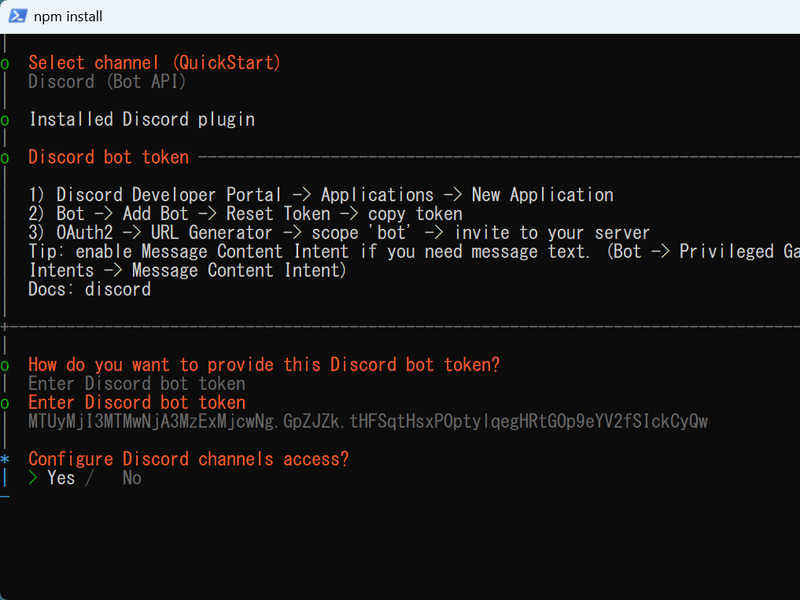The height and width of the screenshot is (600, 800).
Task: Click the Discord bot token string
Action: [x=368, y=421]
